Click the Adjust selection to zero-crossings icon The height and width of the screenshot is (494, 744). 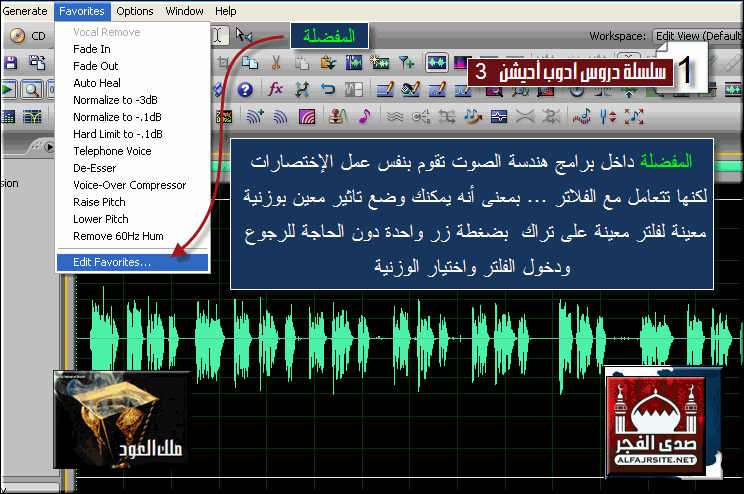click(x=380, y=63)
